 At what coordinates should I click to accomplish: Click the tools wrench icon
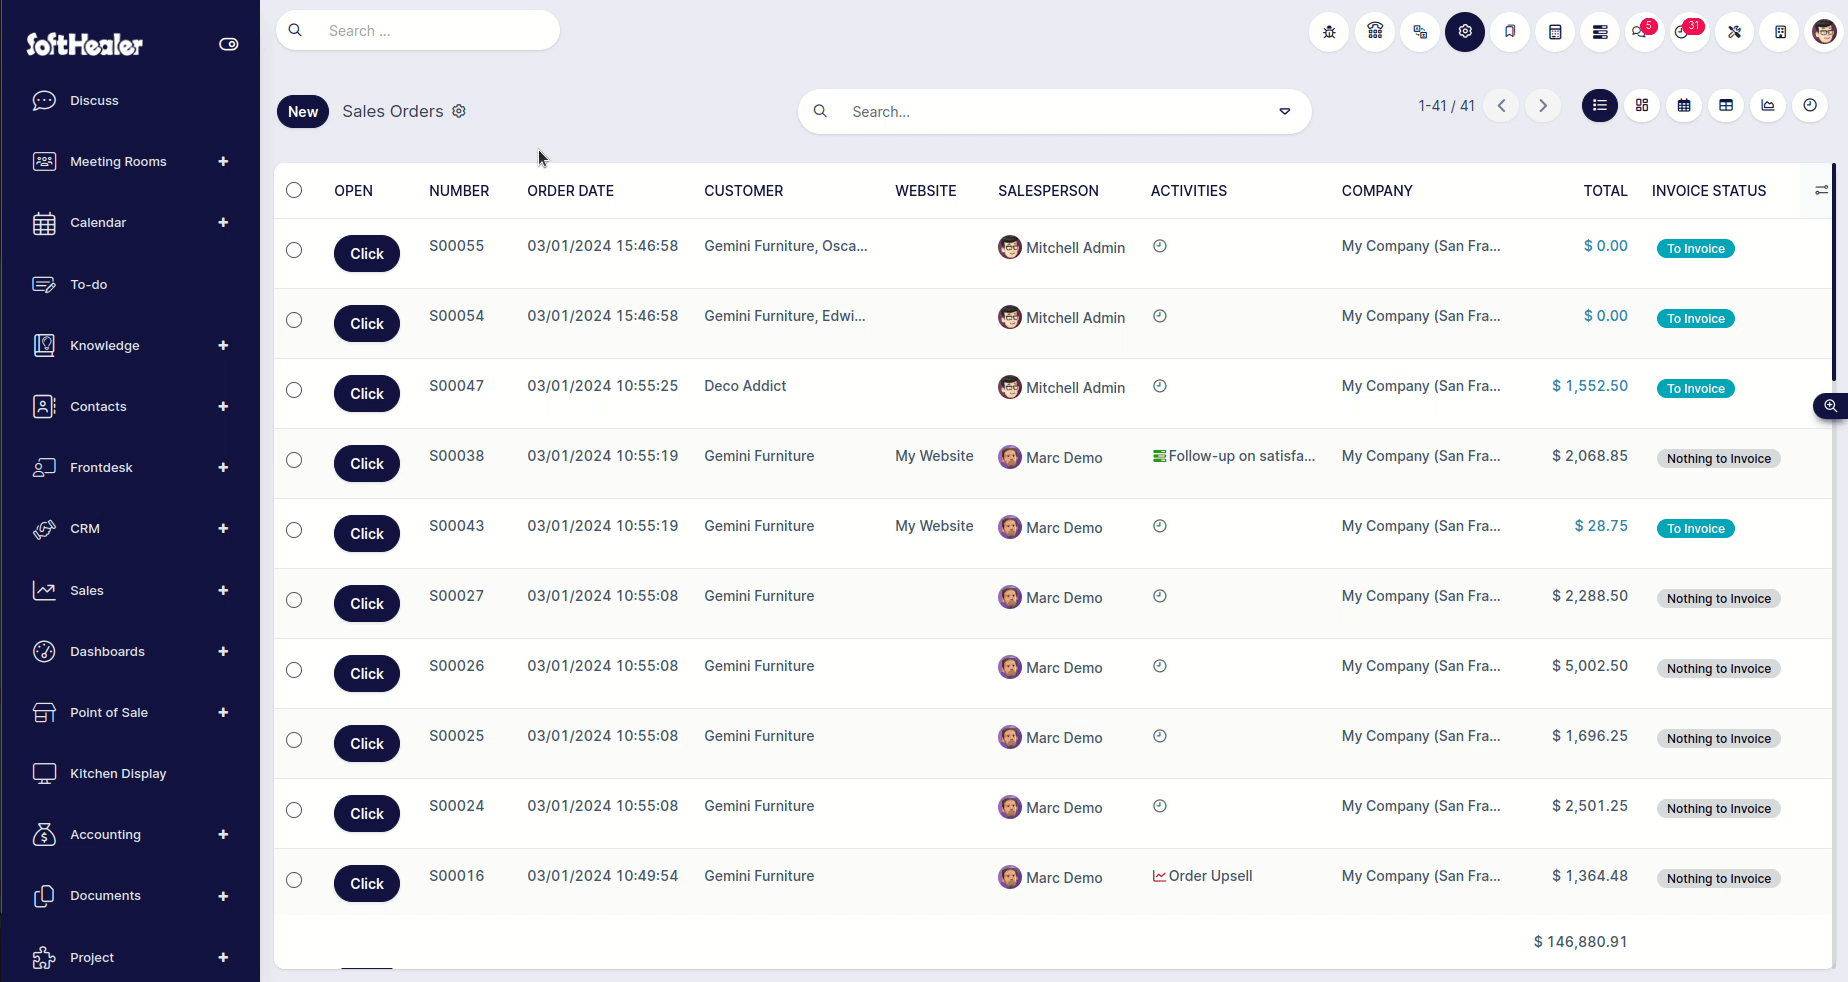(1735, 32)
